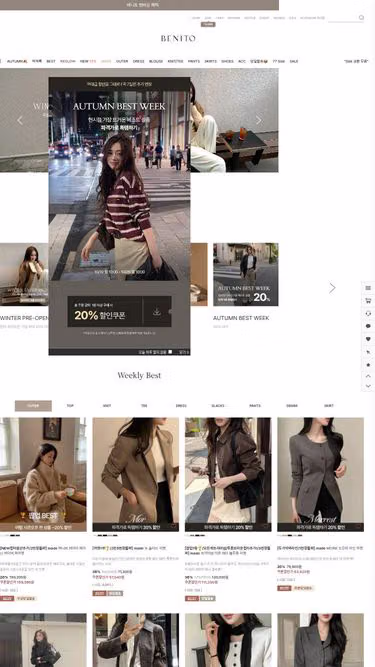Go to previous slide of main banner

20,120
